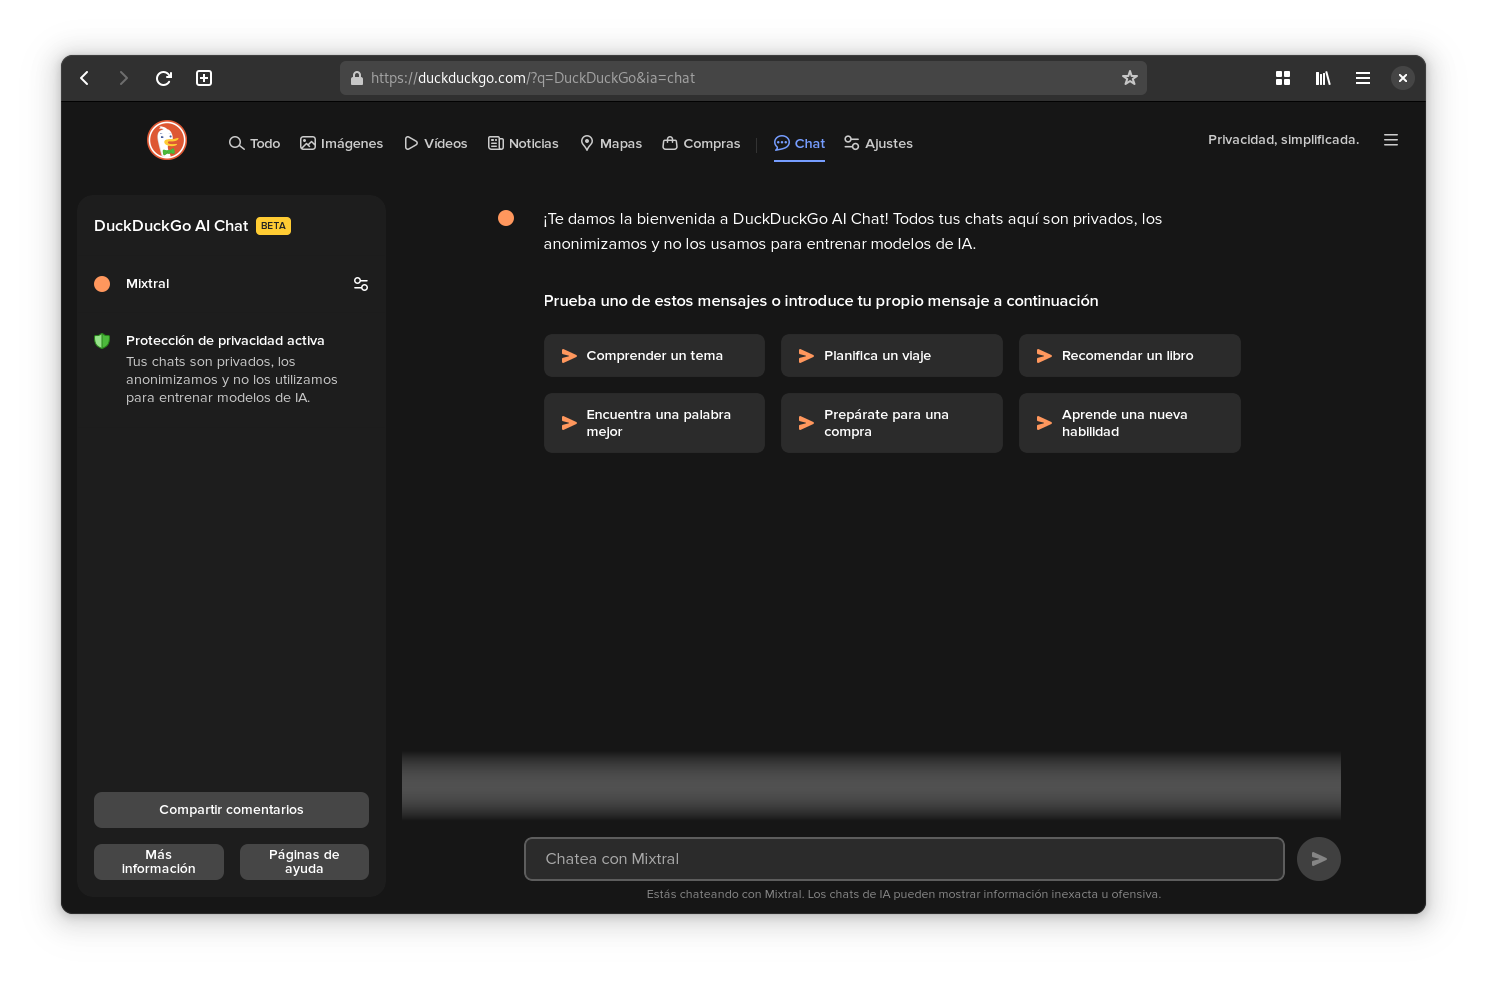Screen dimensions: 1487x981
Task: Choose the 'Planifica un viaje' prompt
Action: [x=892, y=356]
